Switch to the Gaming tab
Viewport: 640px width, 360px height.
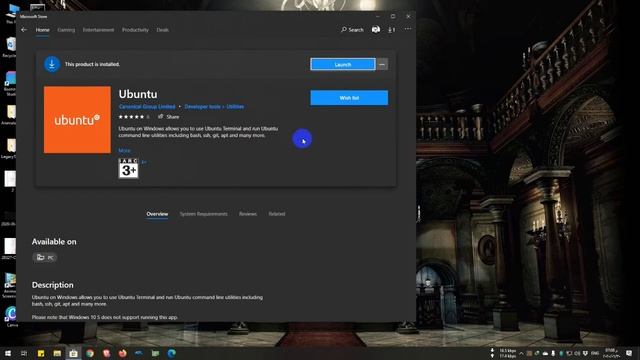(66, 30)
